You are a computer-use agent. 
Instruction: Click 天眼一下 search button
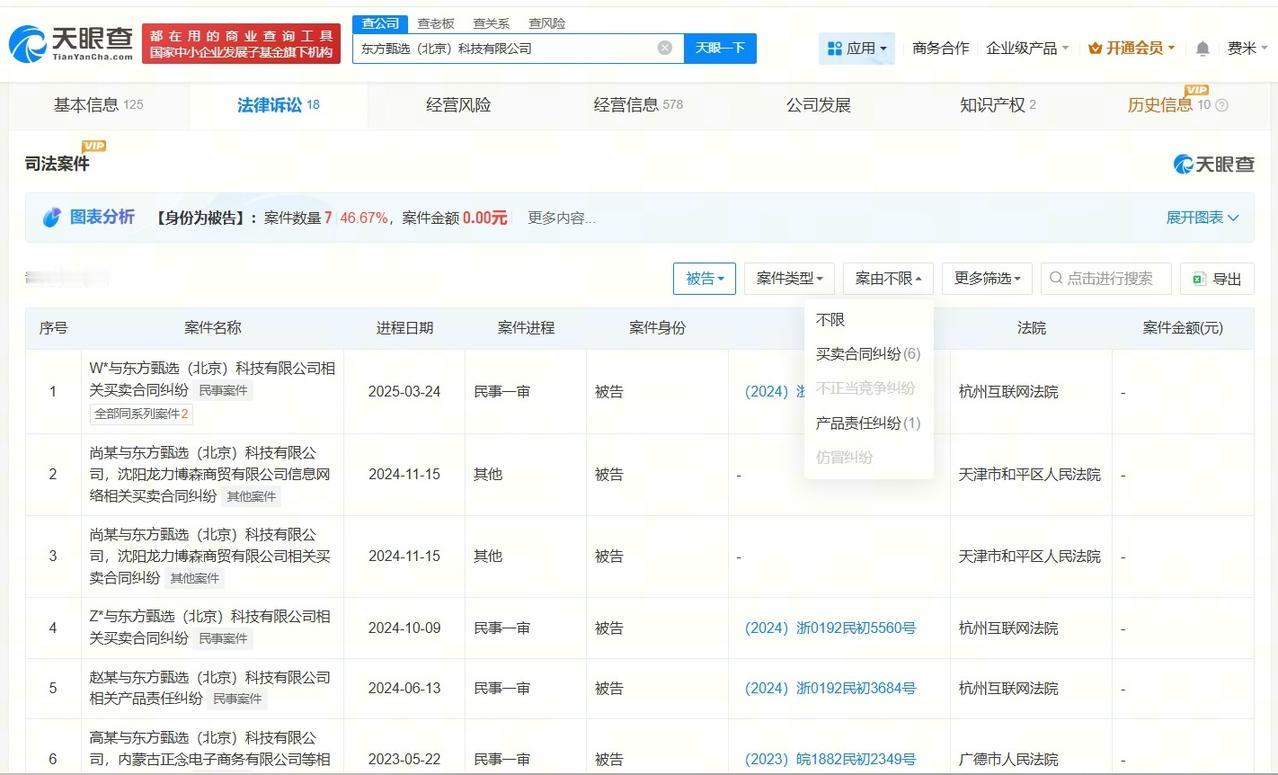pyautogui.click(x=720, y=48)
